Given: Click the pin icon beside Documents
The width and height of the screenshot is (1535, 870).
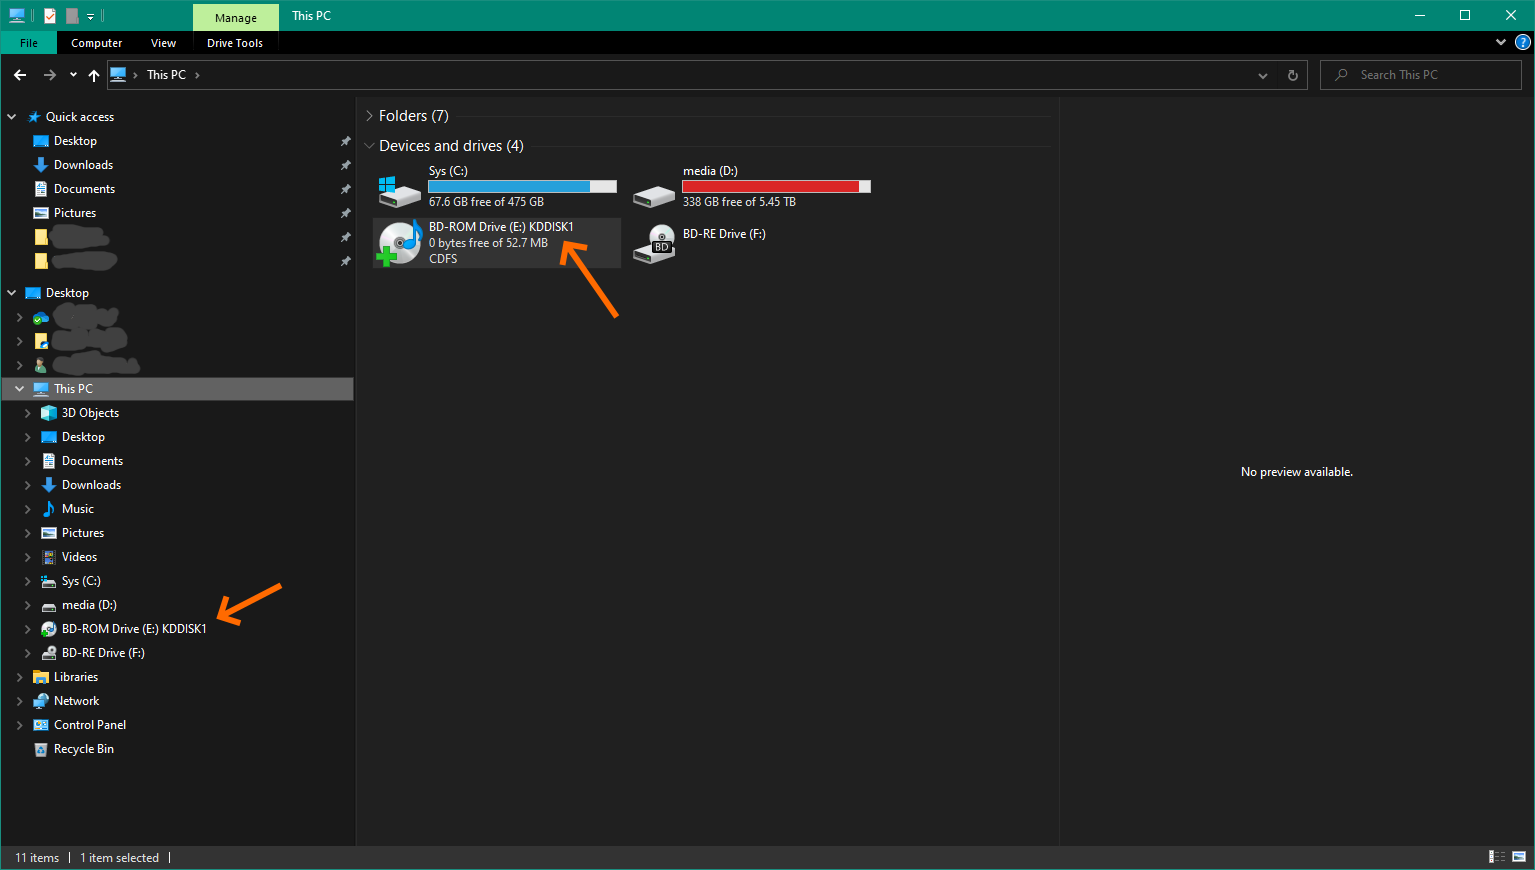Looking at the screenshot, I should tap(345, 189).
